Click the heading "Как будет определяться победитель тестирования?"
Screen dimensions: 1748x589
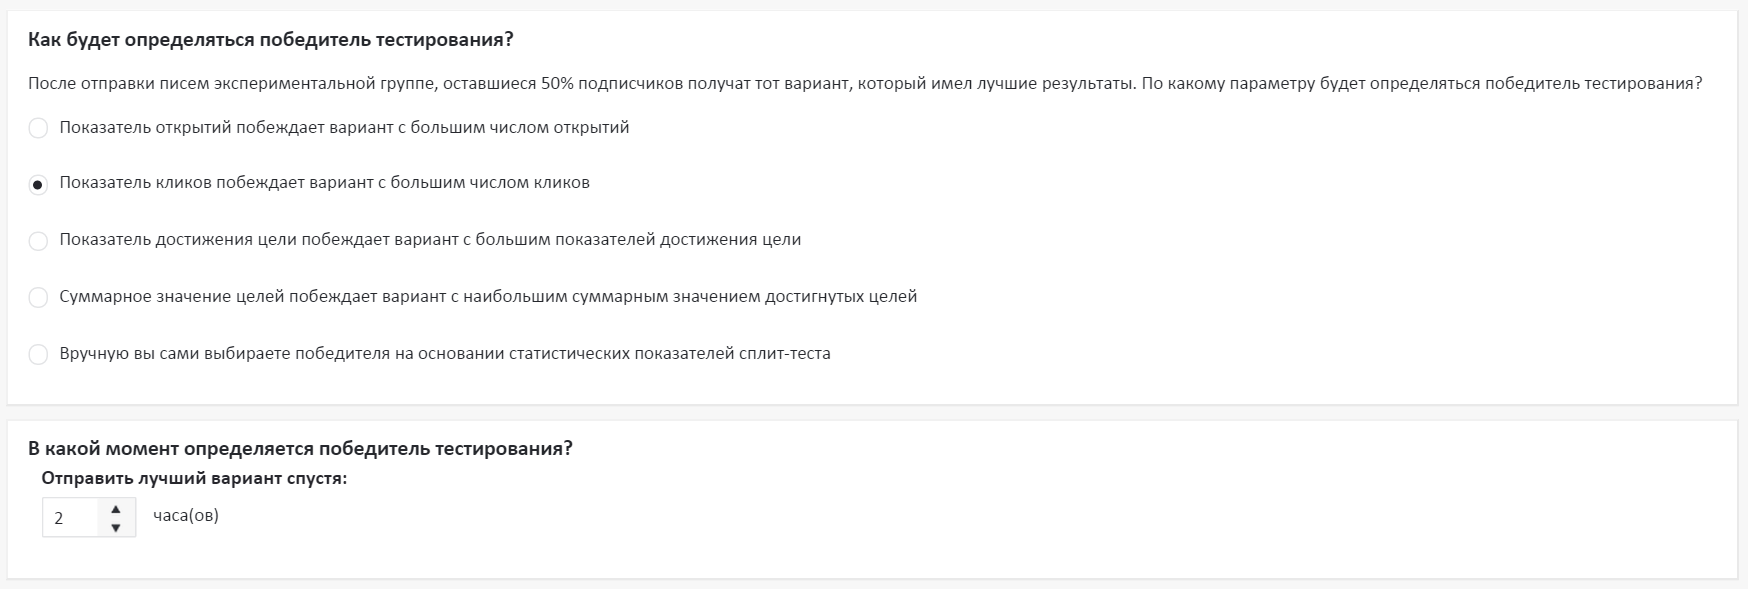[x=270, y=40]
